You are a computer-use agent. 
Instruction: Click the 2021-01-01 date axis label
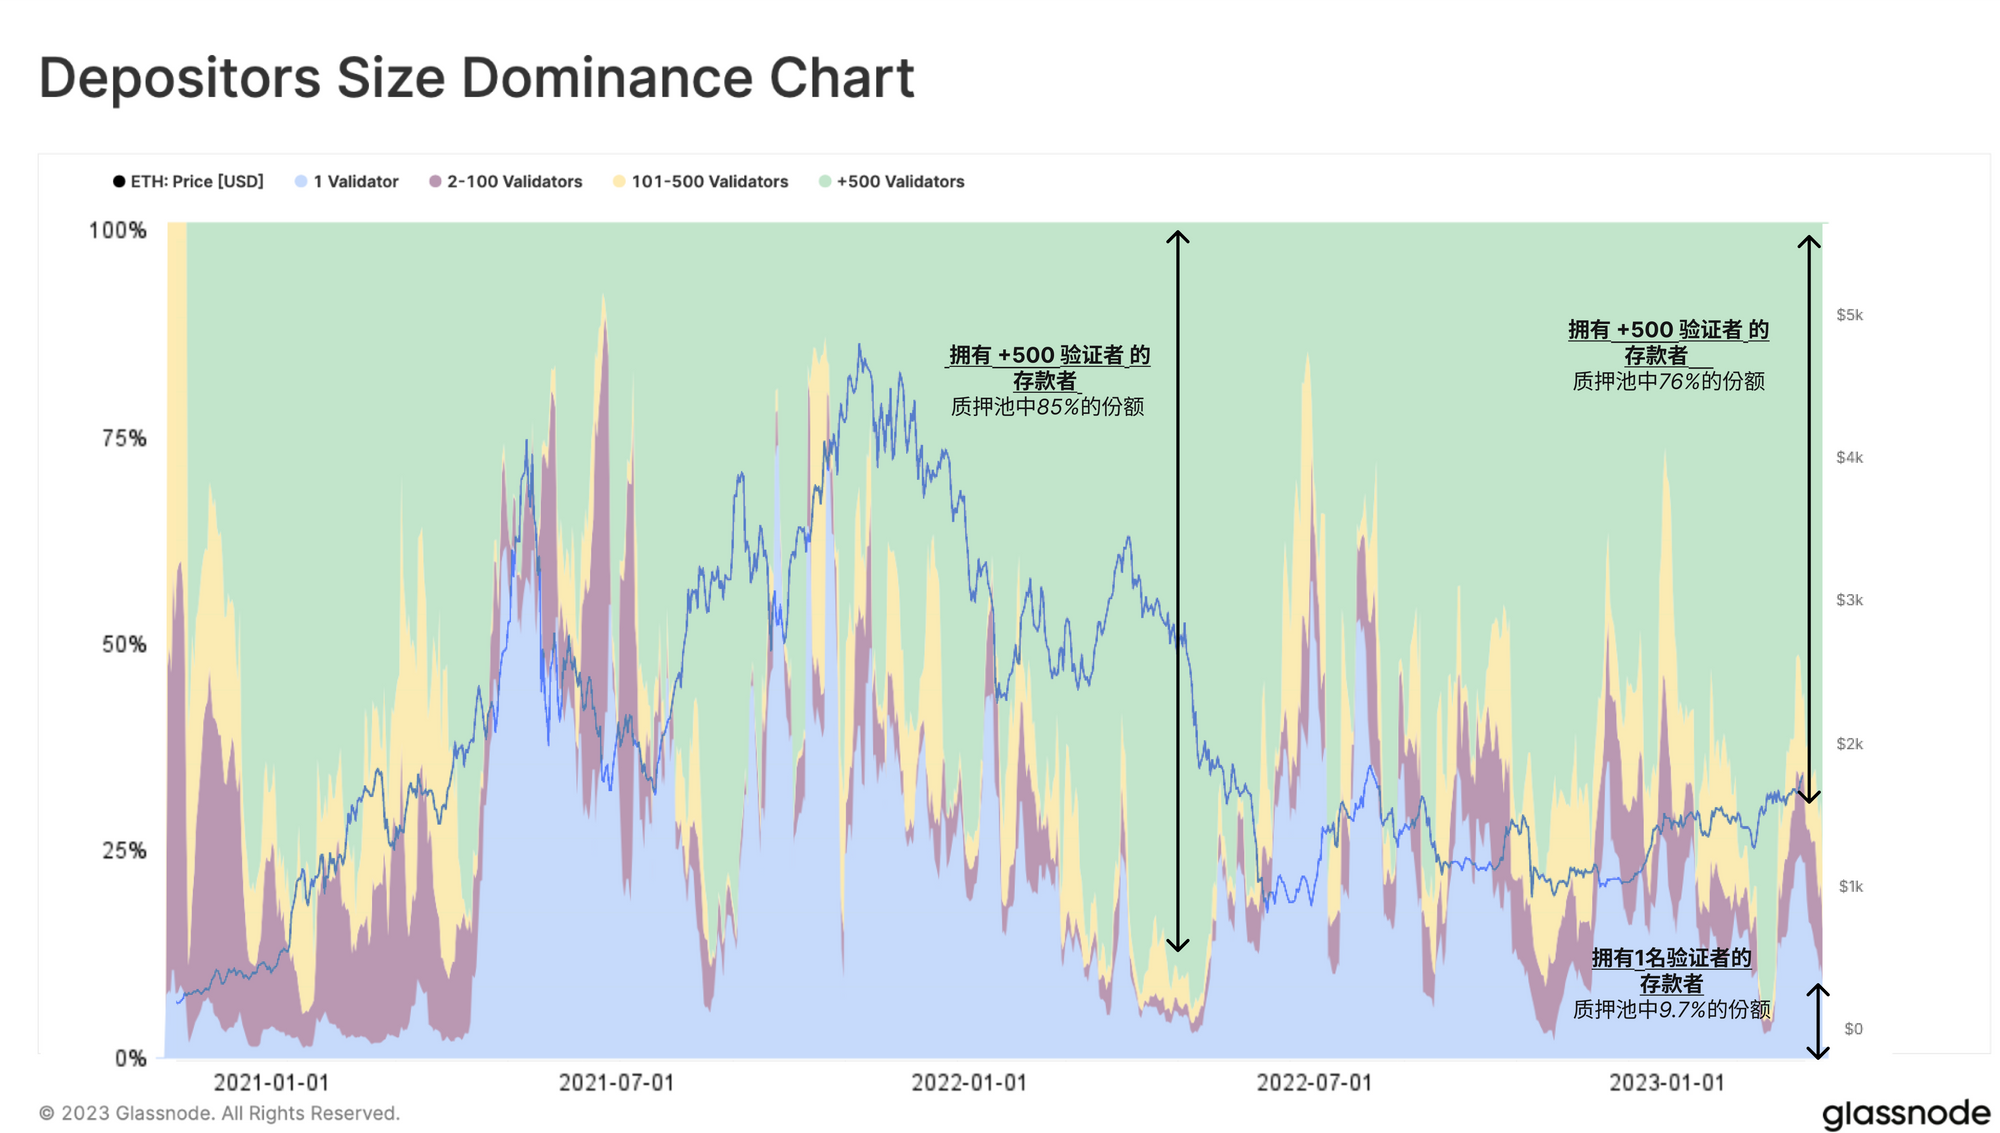[270, 1082]
